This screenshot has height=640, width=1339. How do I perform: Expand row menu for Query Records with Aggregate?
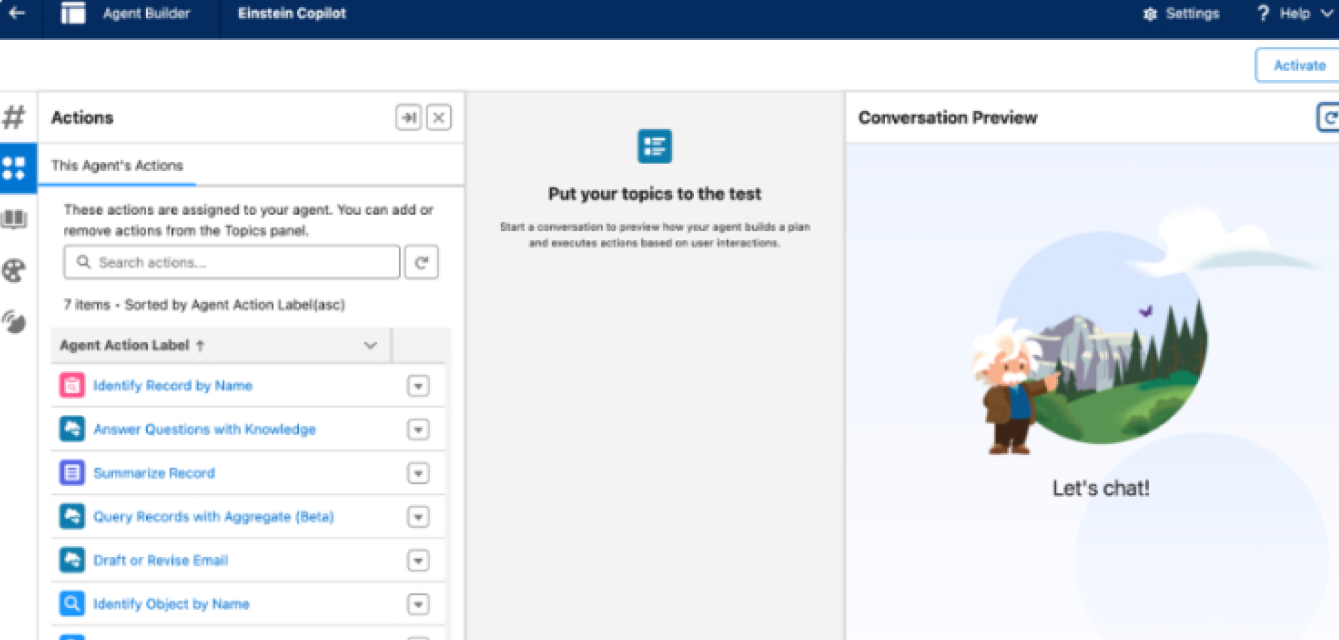pyautogui.click(x=418, y=517)
